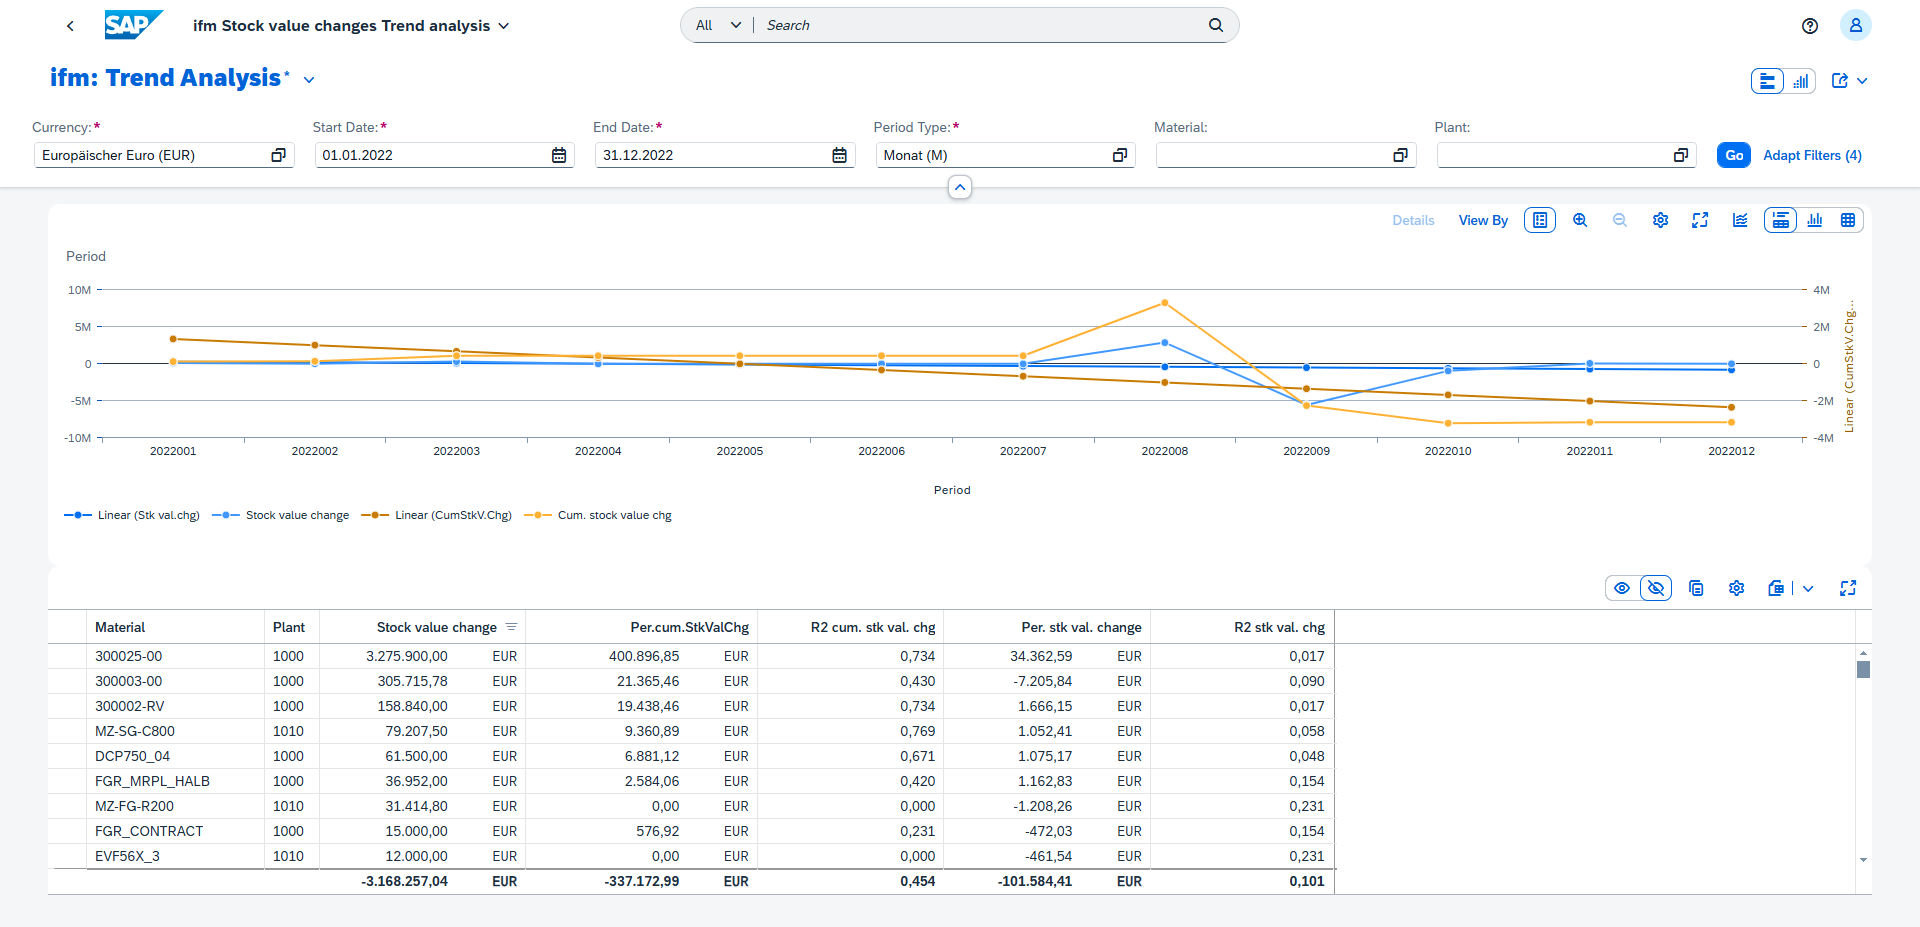Open the View By menu
The width and height of the screenshot is (1920, 927).
[1483, 220]
